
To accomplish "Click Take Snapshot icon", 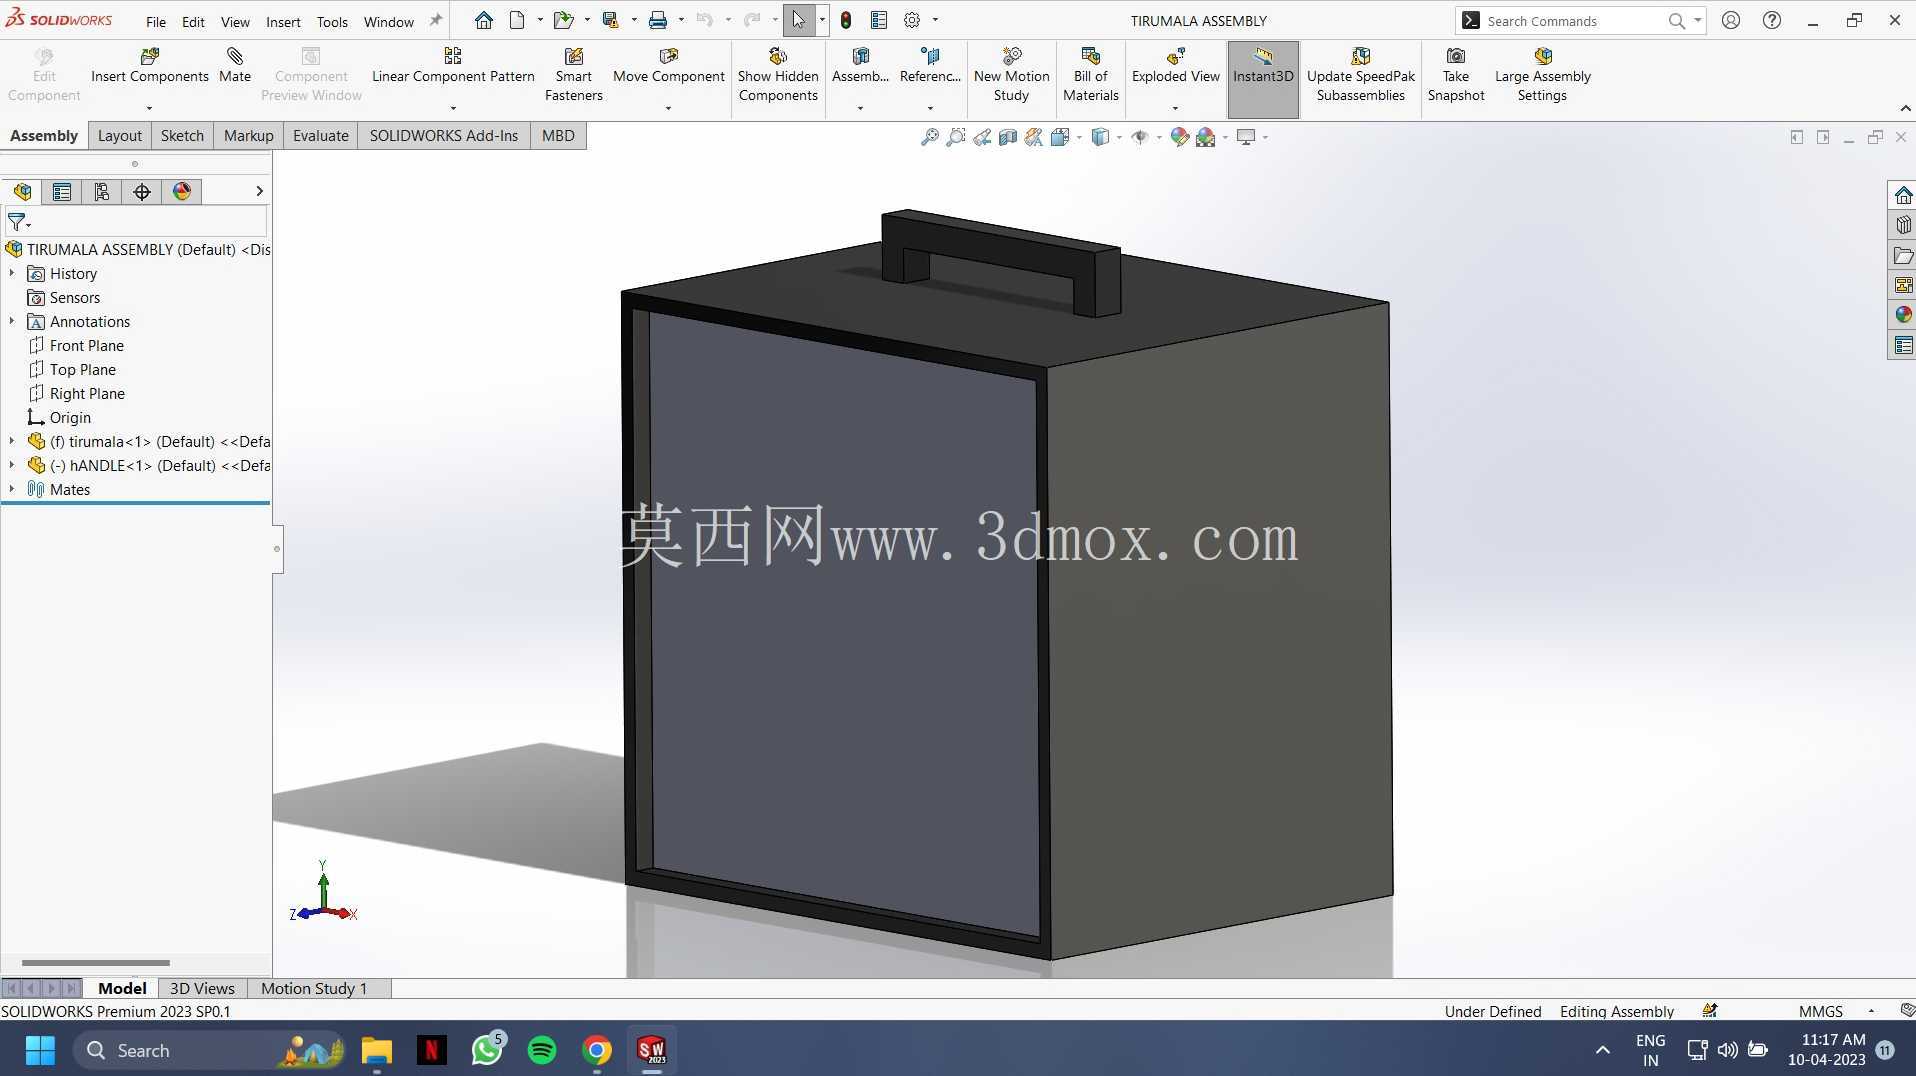I will coord(1455,74).
